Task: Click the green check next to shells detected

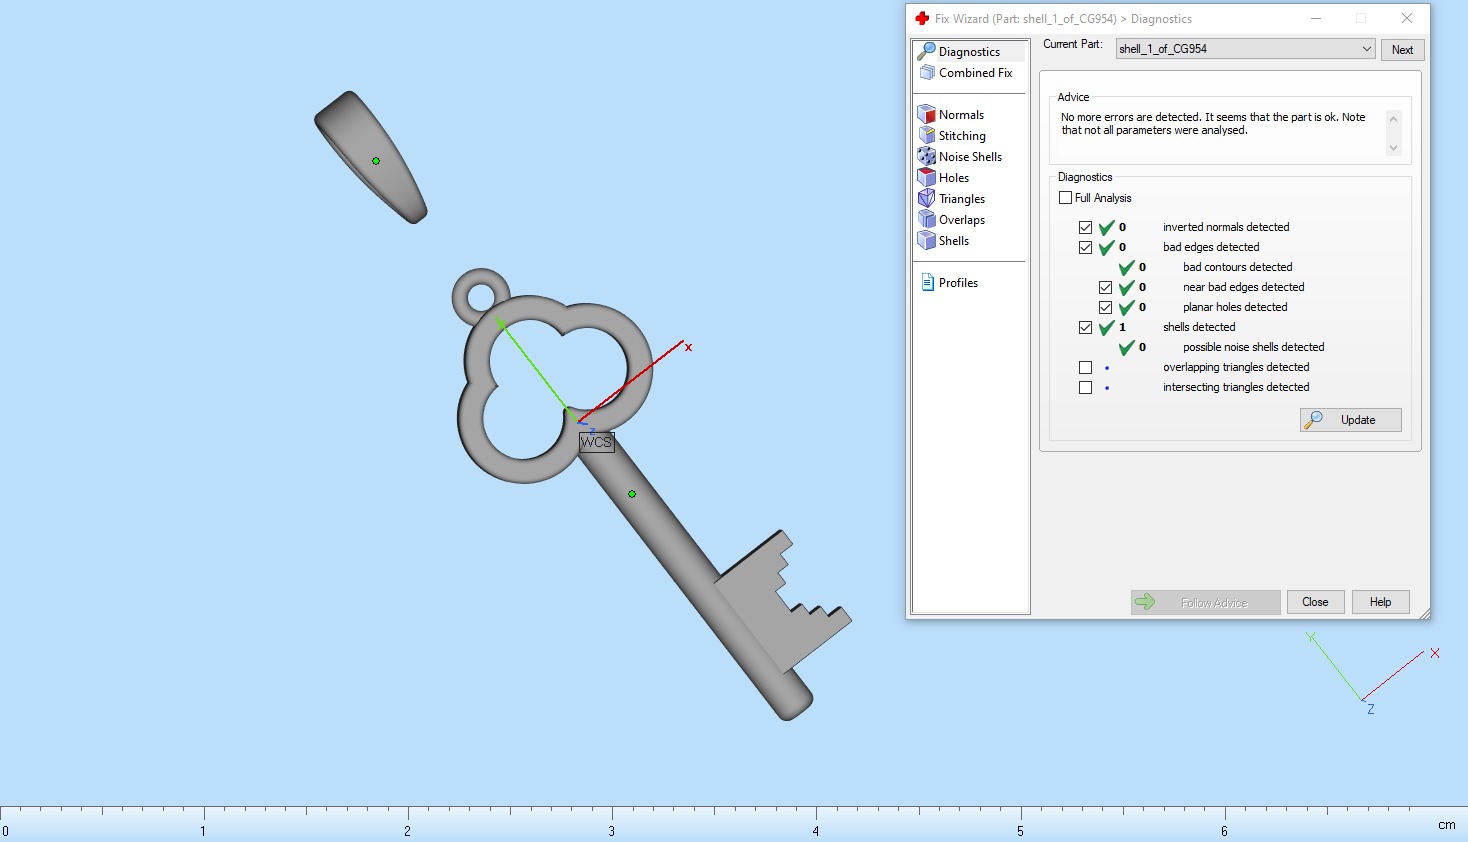Action: click(1107, 327)
